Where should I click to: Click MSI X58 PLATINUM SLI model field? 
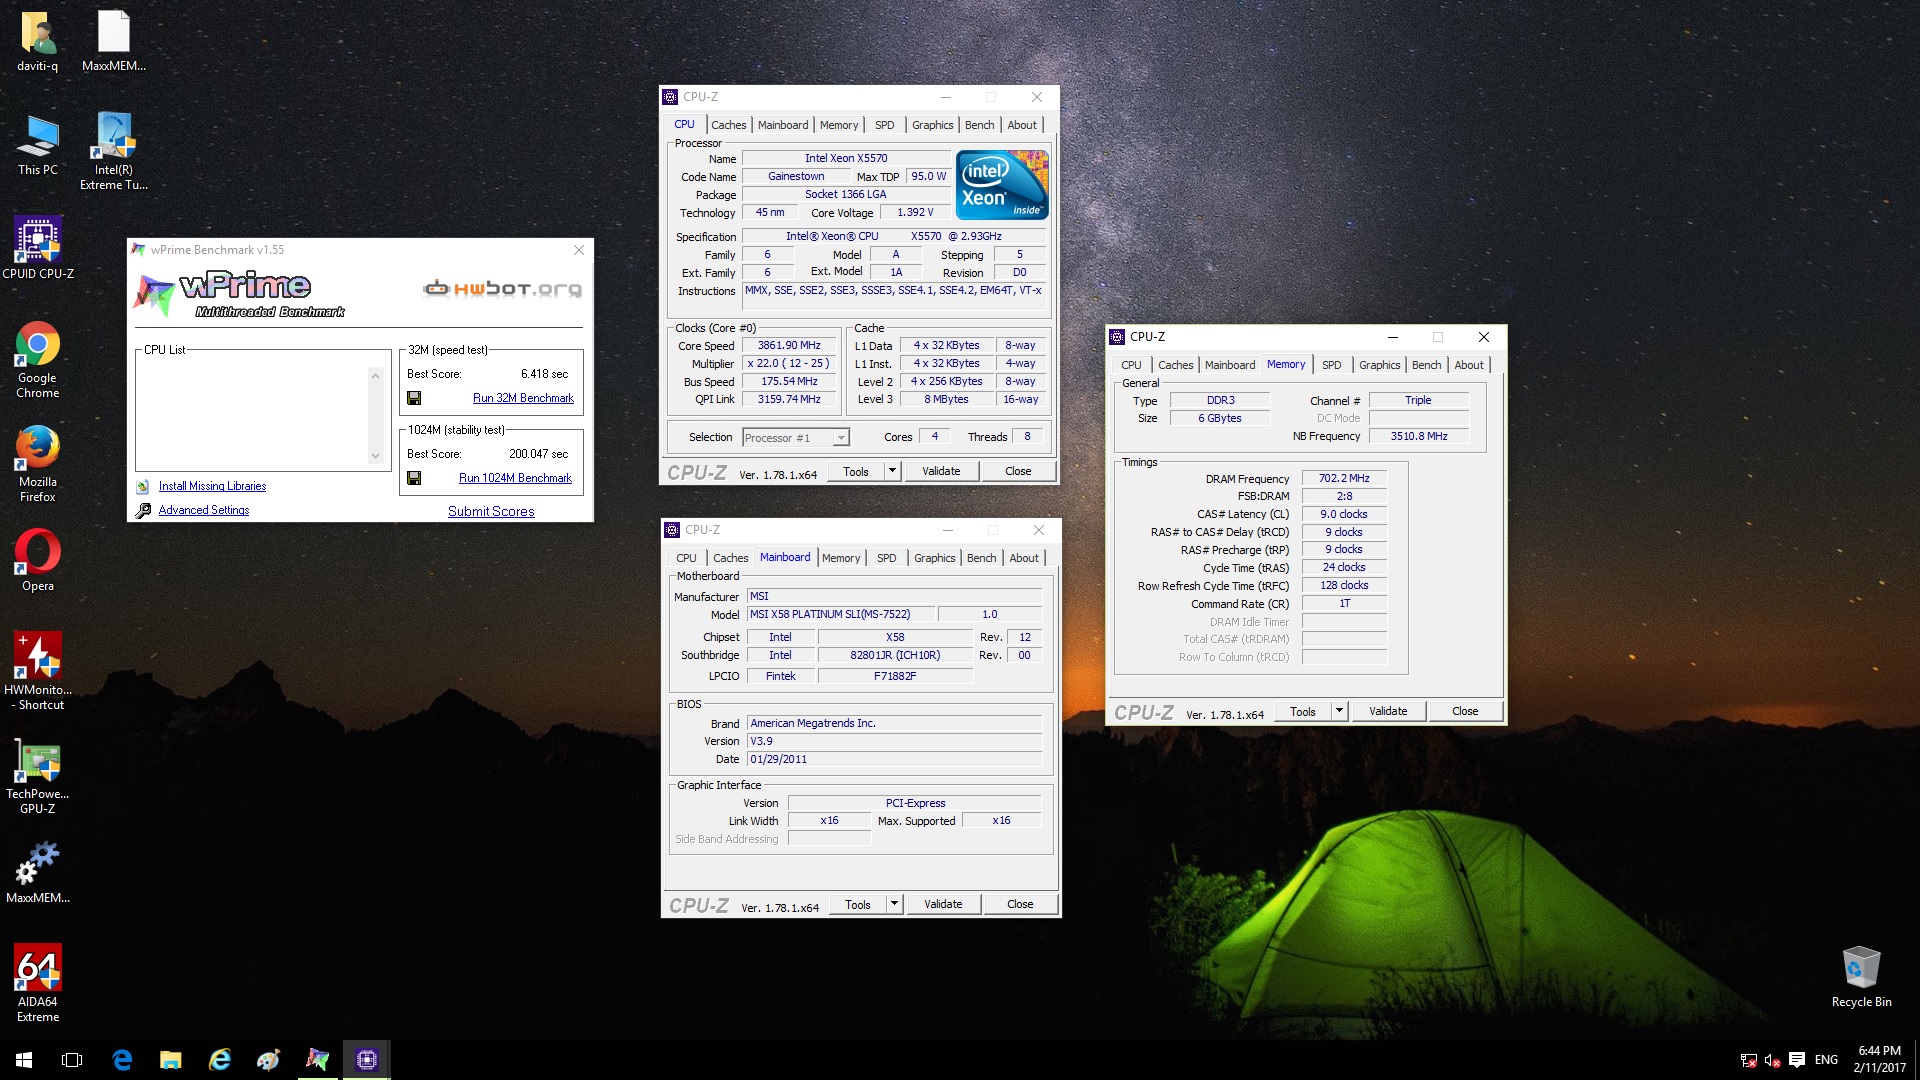[x=840, y=614]
